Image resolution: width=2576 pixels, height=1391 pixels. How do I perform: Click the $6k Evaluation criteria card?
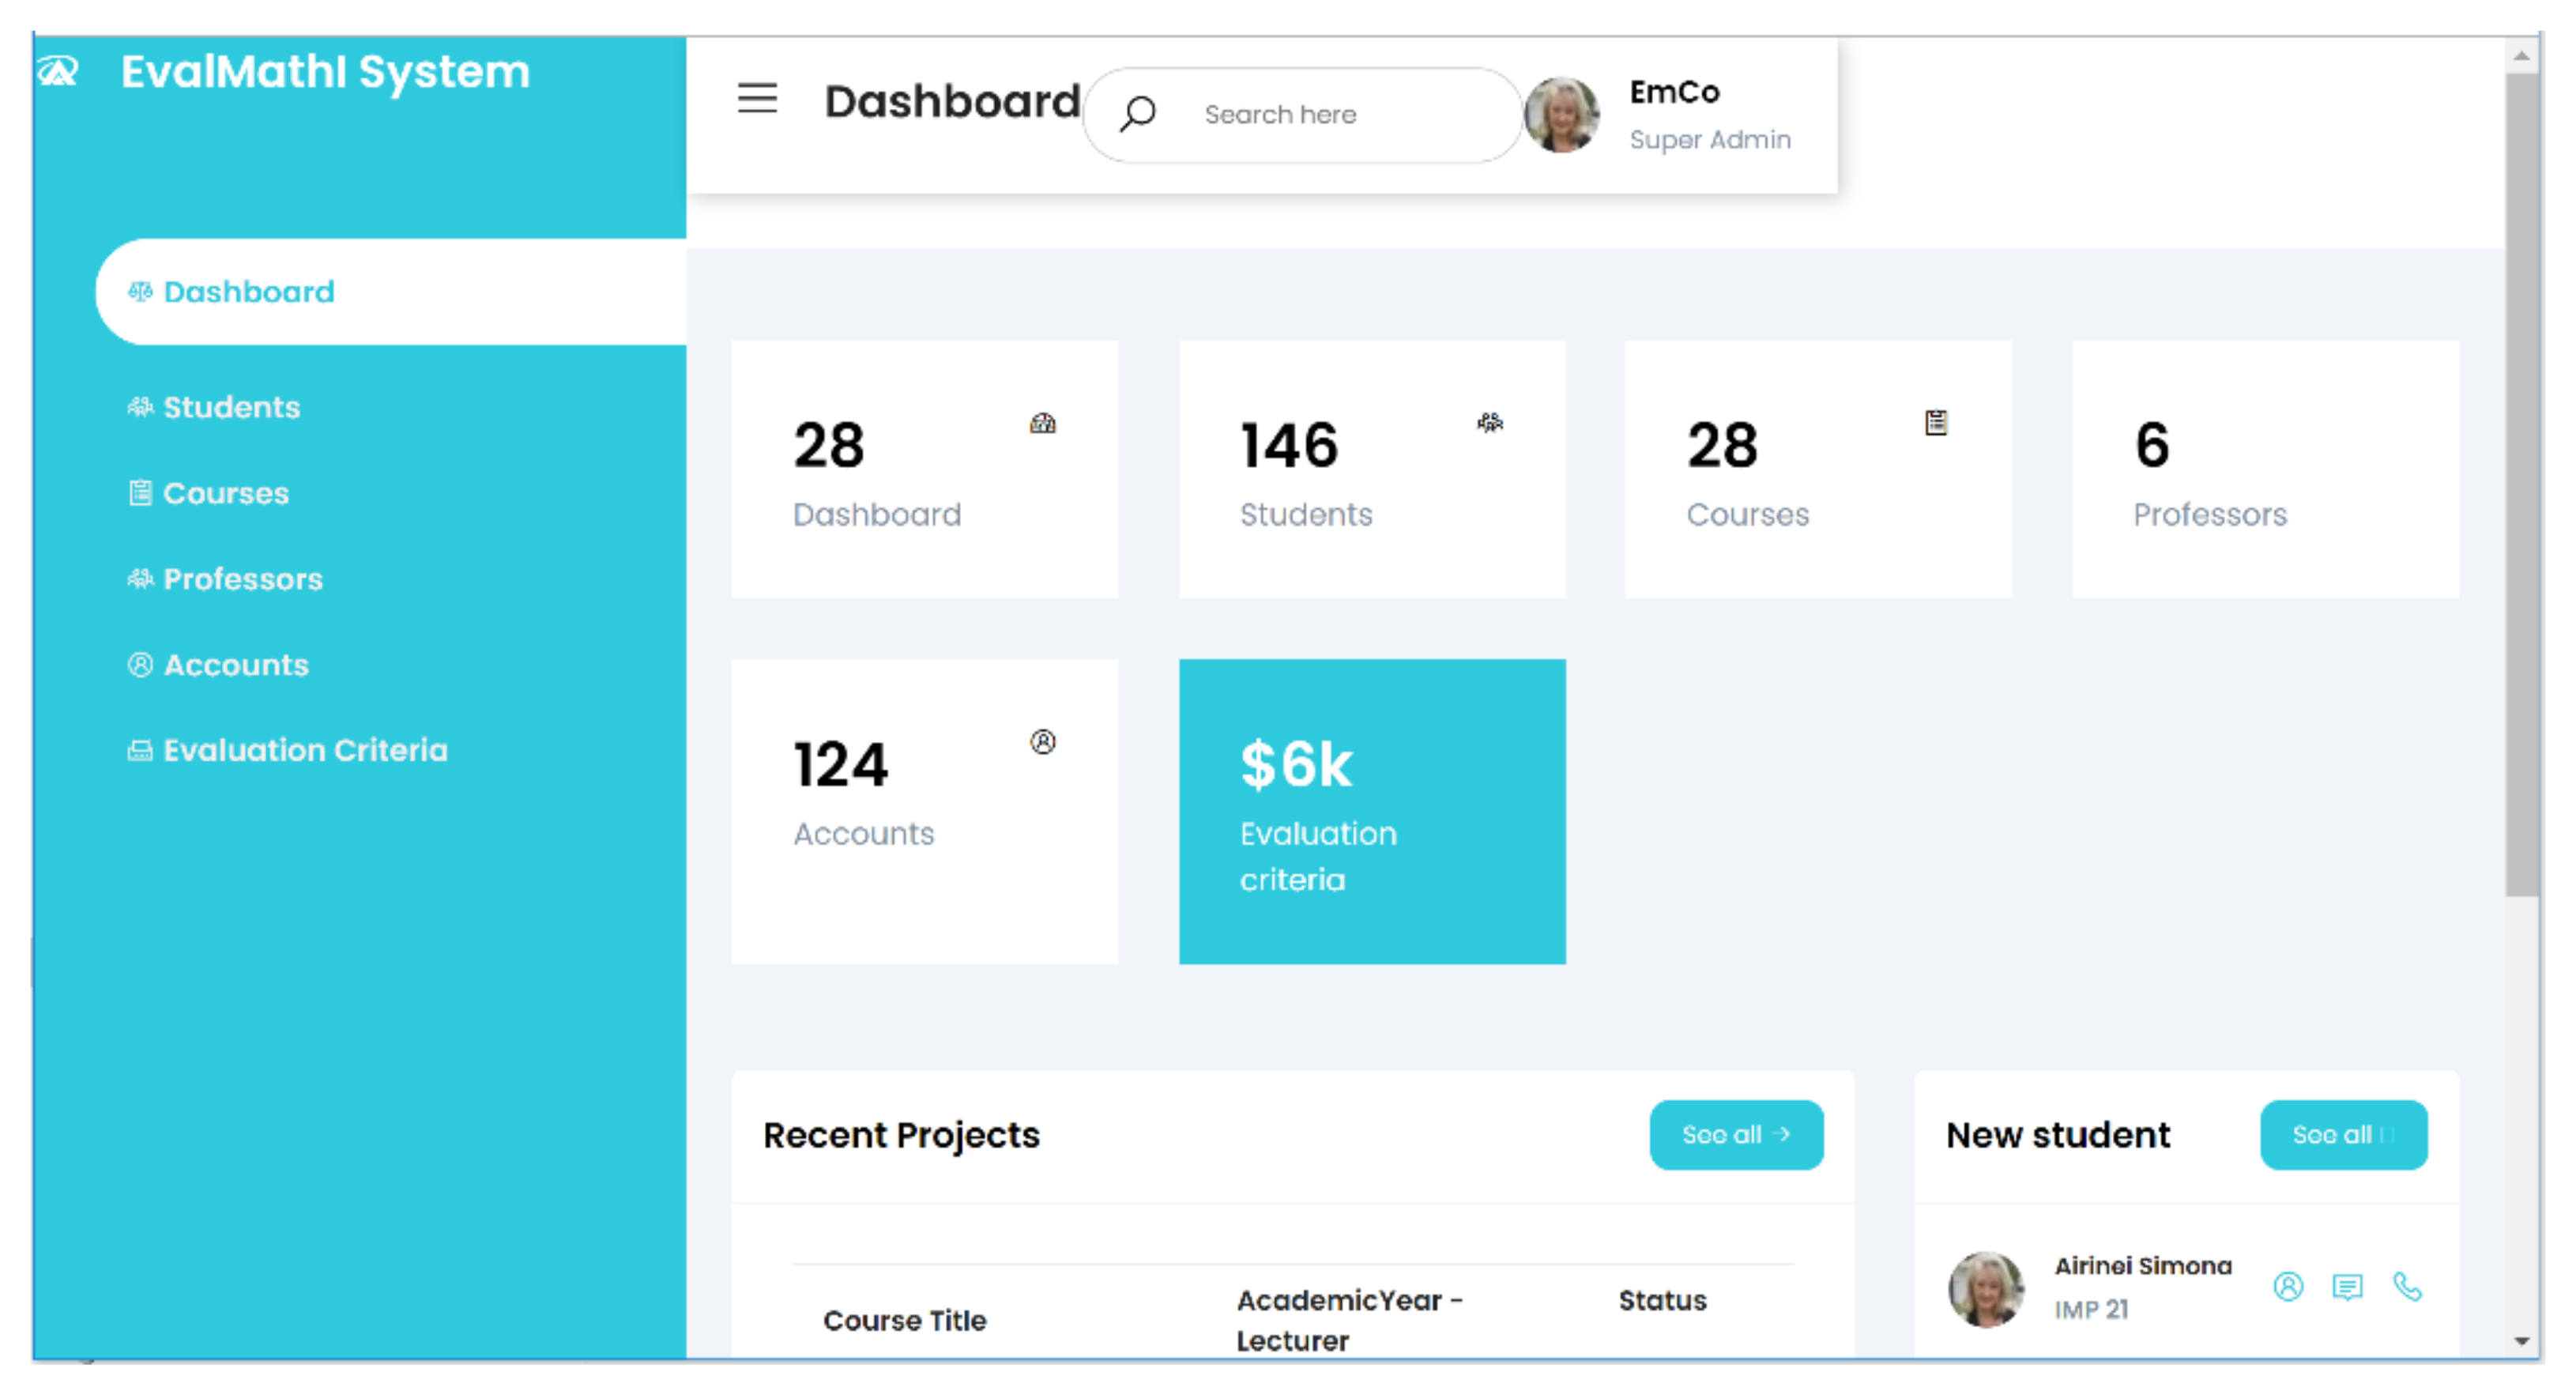coord(1372,811)
